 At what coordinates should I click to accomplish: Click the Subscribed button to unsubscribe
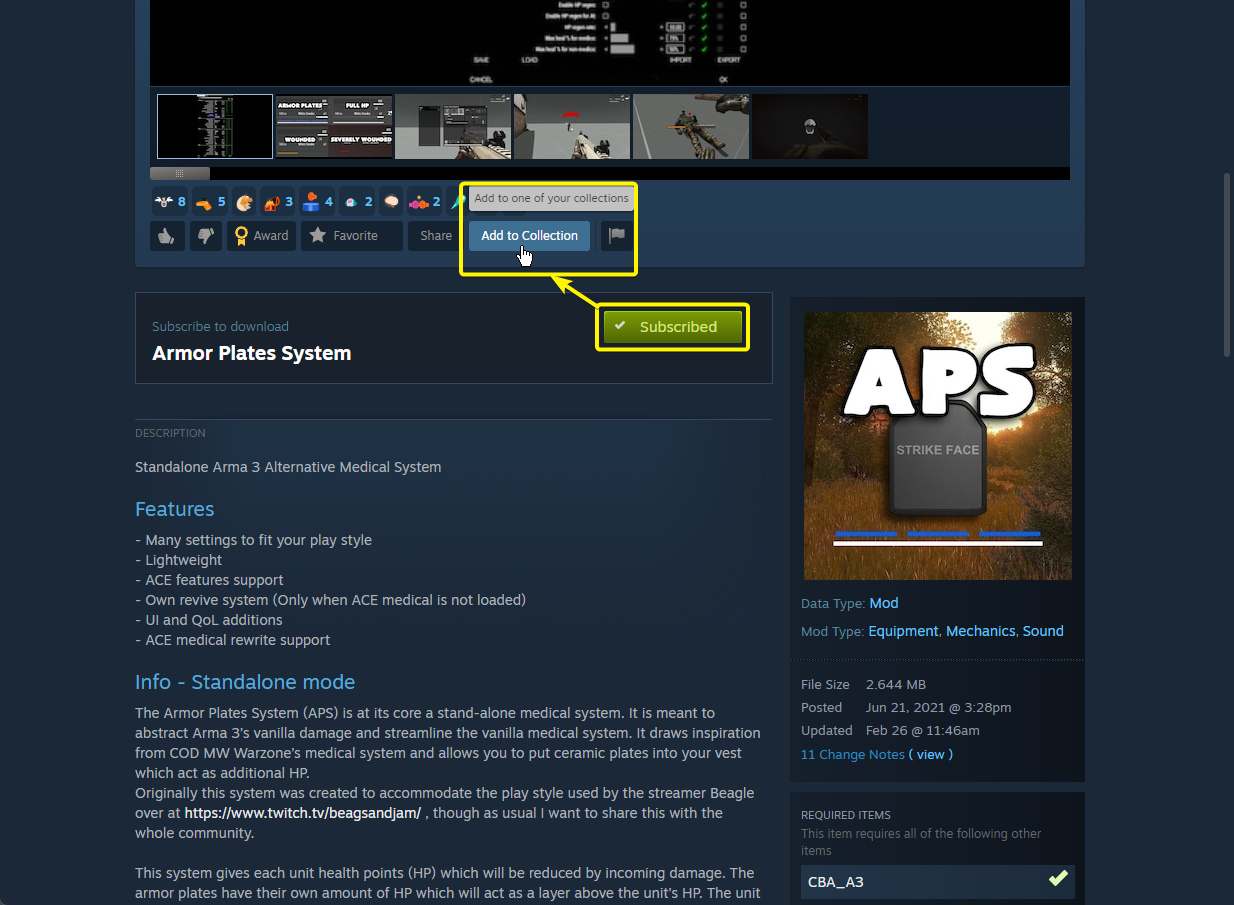click(x=673, y=327)
